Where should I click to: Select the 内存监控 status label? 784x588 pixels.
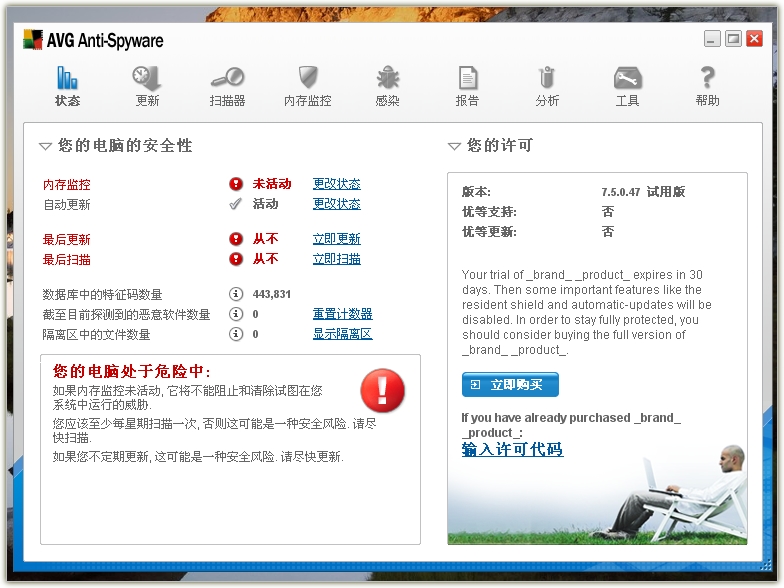click(x=66, y=184)
